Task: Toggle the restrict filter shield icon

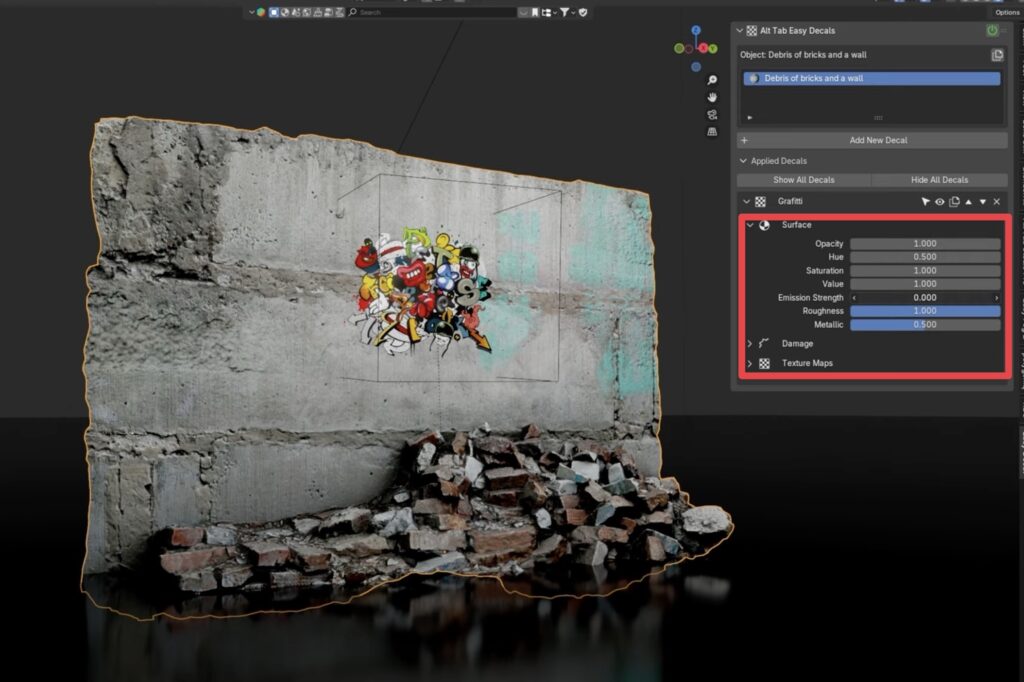Action: click(x=583, y=12)
